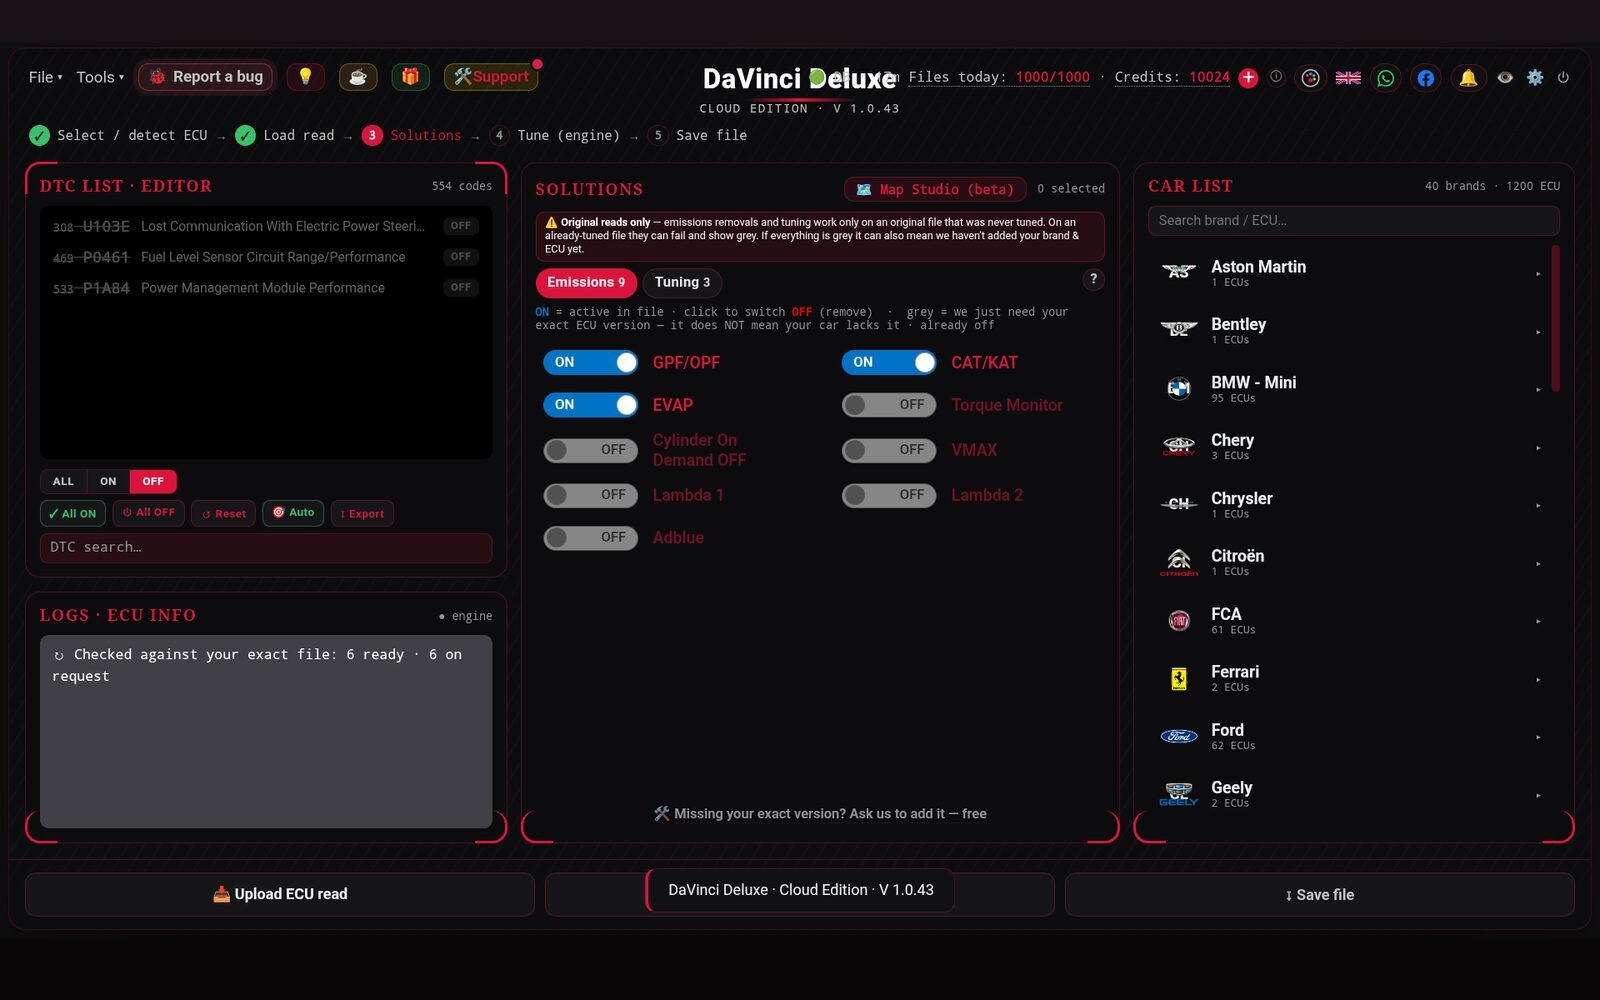Expand the Ford brand row arrow
This screenshot has width=1600, height=1000.
1538,738
